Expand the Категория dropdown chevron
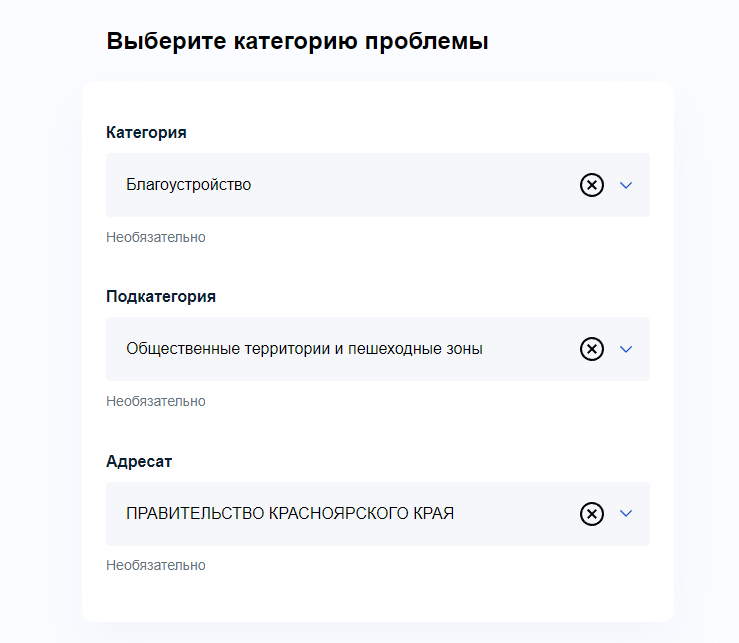The image size is (739, 643). (x=625, y=185)
